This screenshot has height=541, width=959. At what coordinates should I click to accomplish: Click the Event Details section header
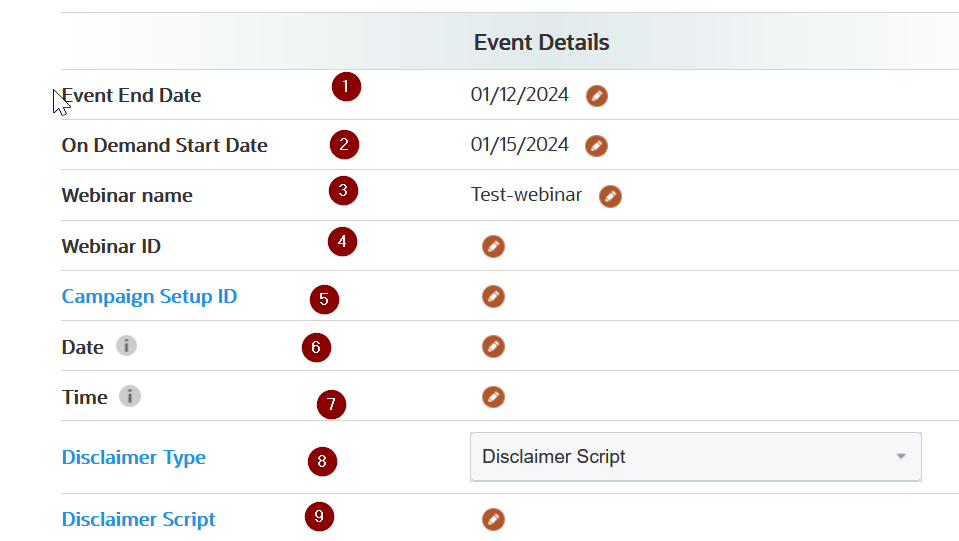point(541,42)
